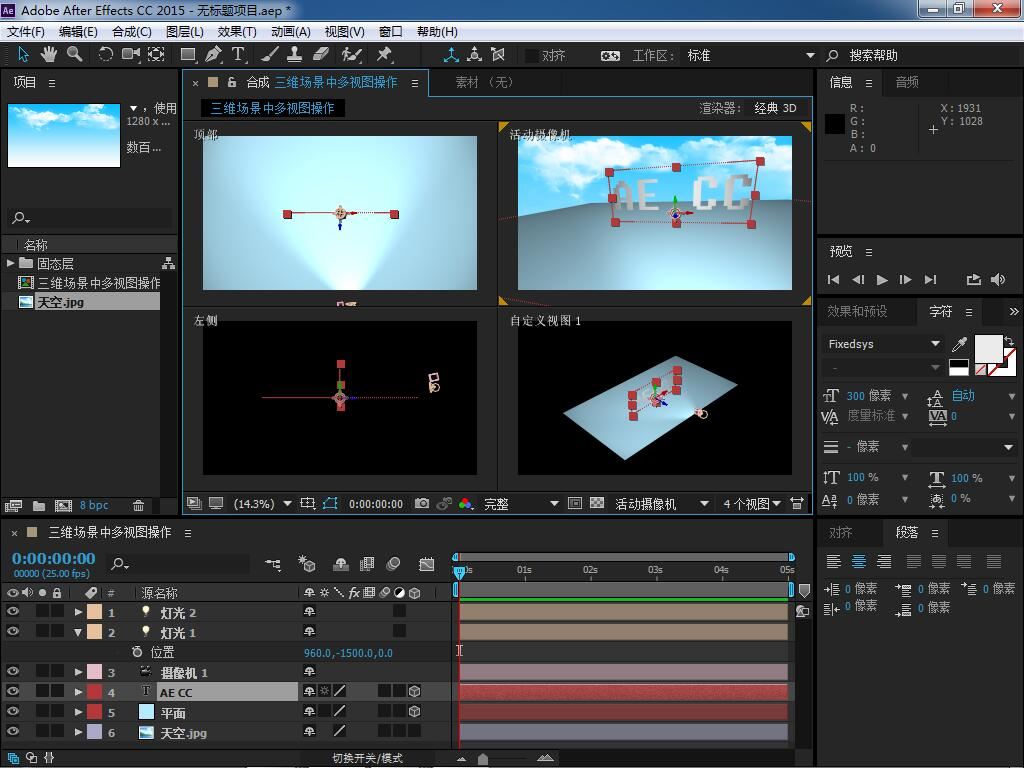Expand the 固态层 folder

click(x=10, y=263)
